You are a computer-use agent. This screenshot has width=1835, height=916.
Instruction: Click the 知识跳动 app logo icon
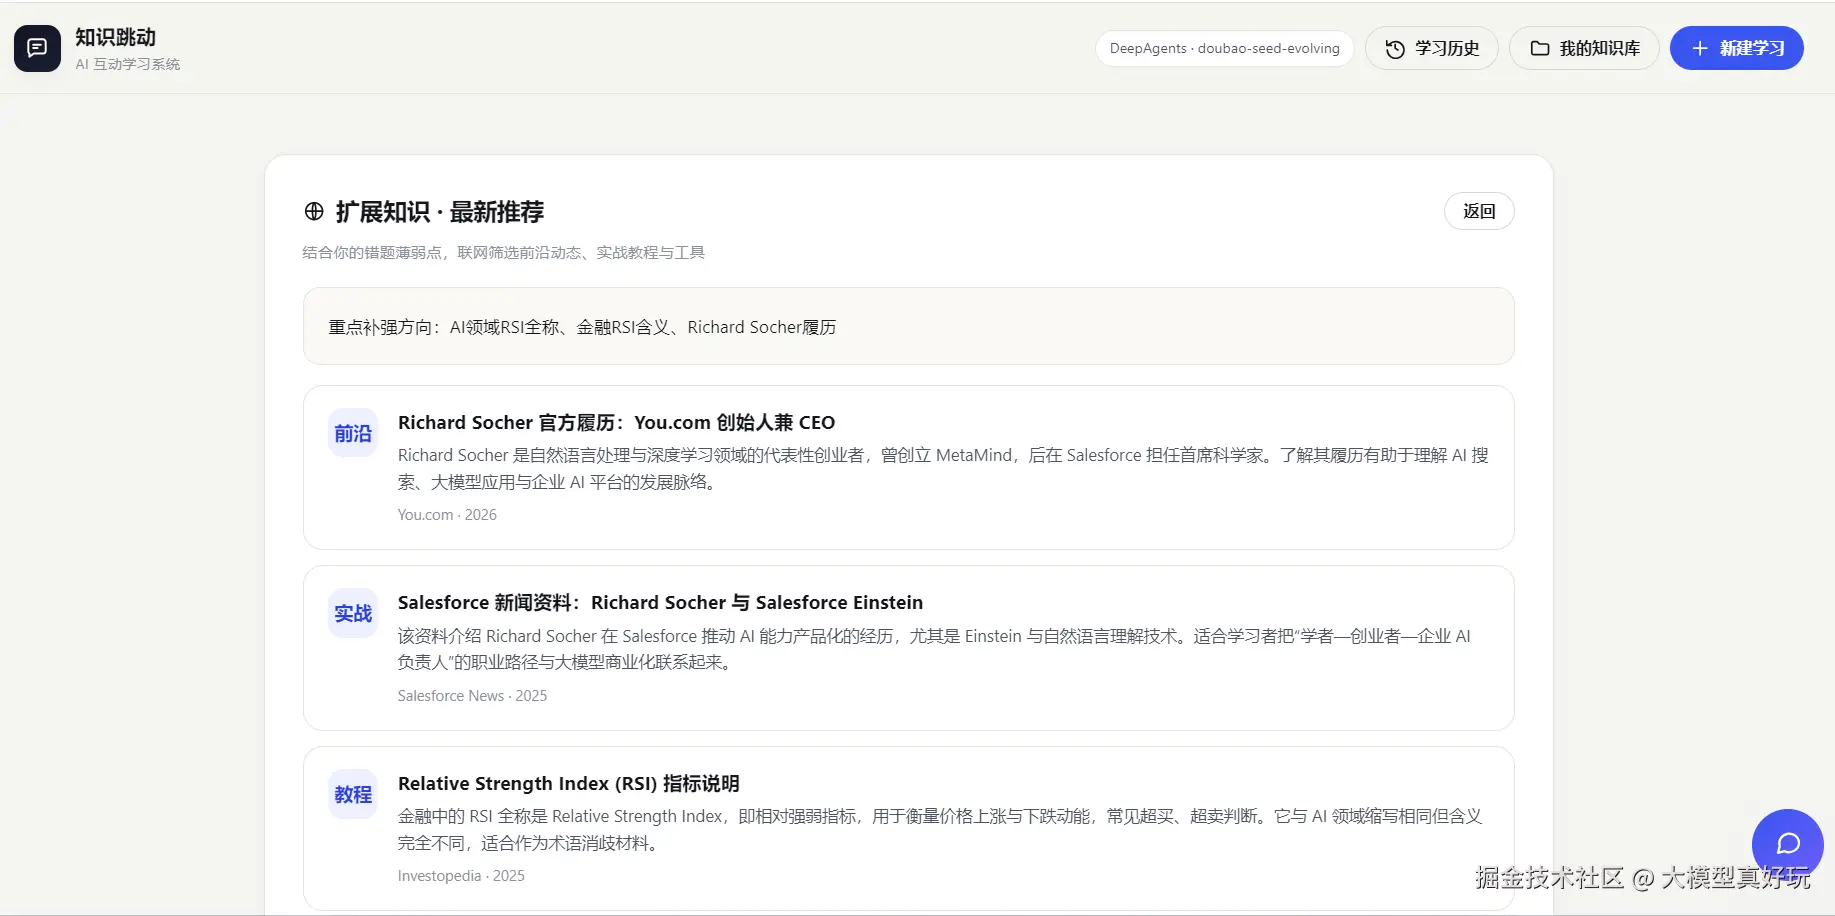[37, 48]
